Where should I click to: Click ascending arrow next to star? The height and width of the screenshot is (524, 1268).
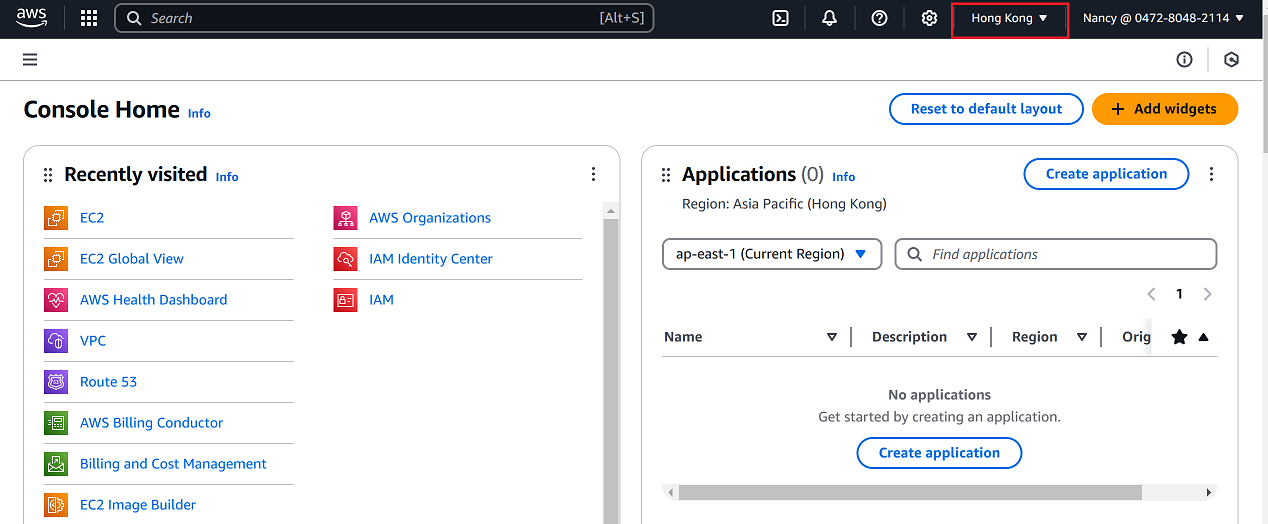1203,337
